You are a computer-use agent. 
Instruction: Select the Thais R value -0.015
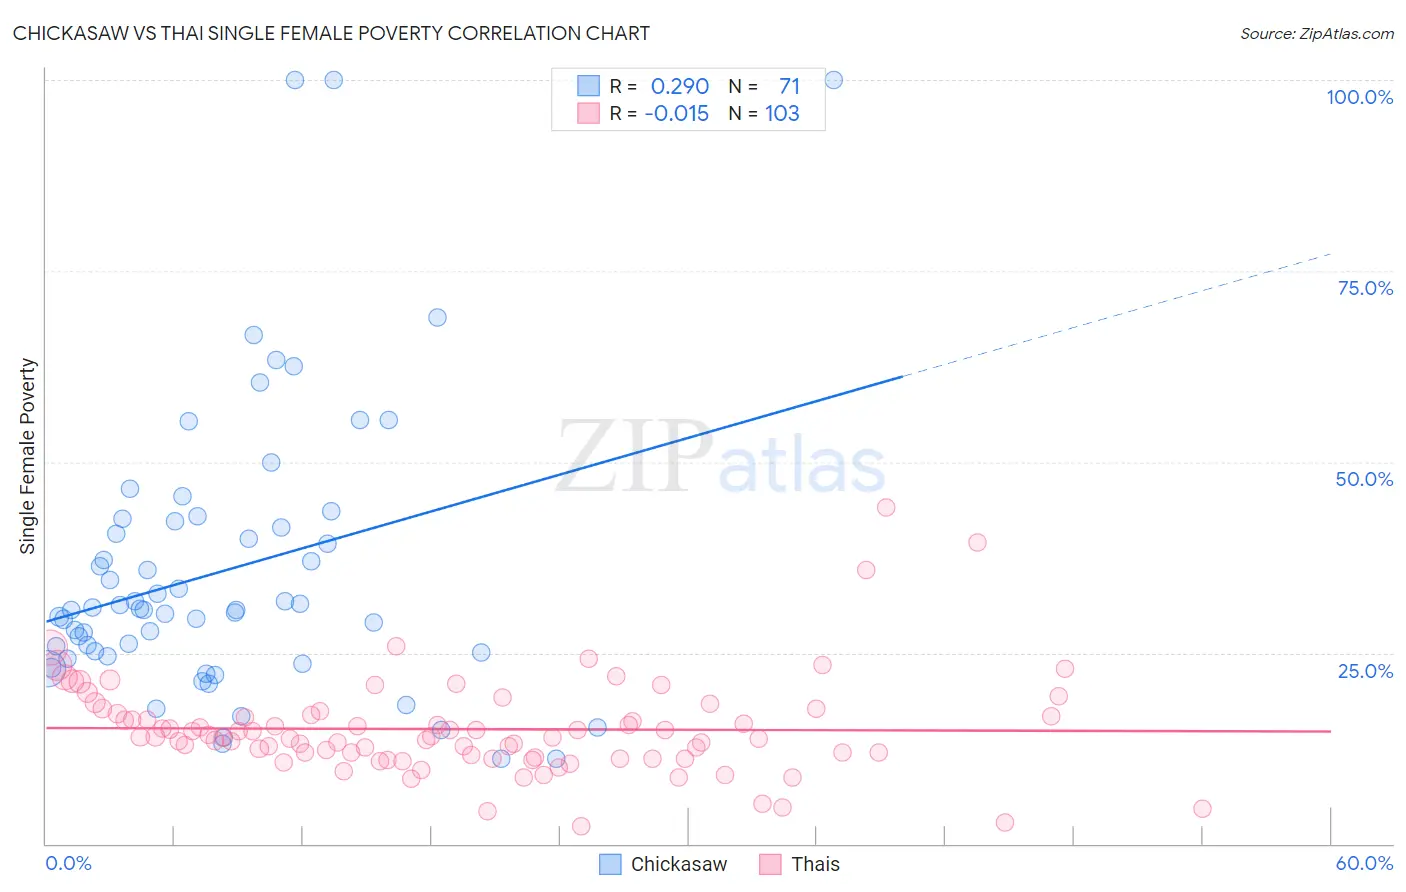click(677, 113)
